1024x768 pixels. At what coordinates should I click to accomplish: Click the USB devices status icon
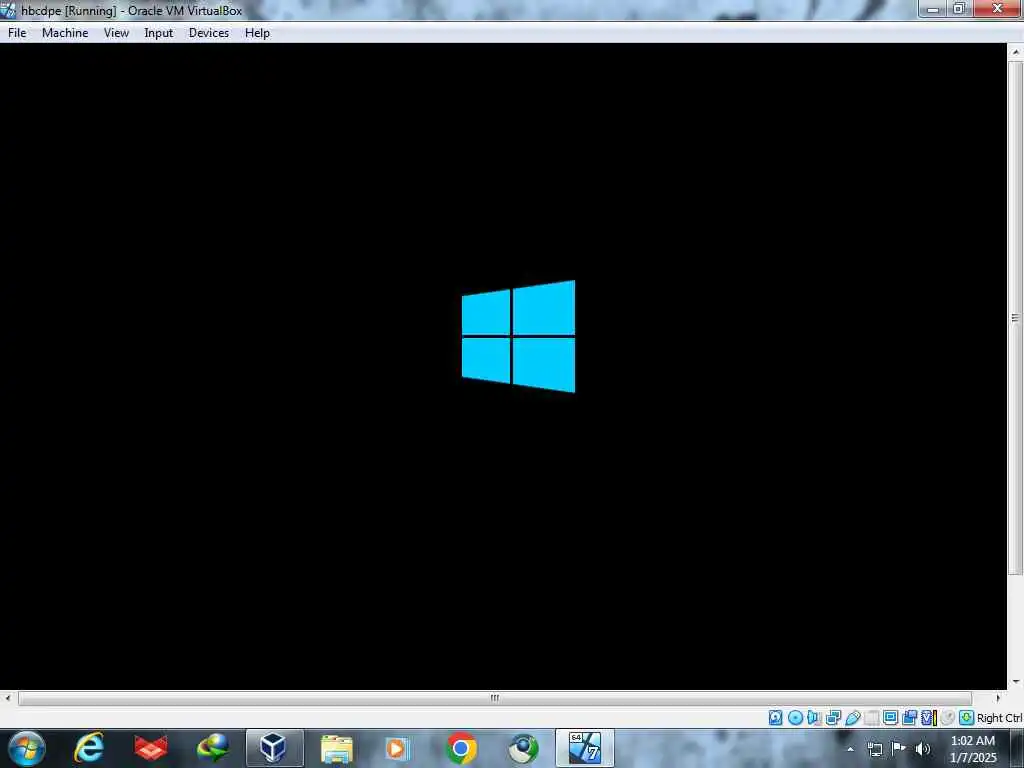(x=852, y=718)
